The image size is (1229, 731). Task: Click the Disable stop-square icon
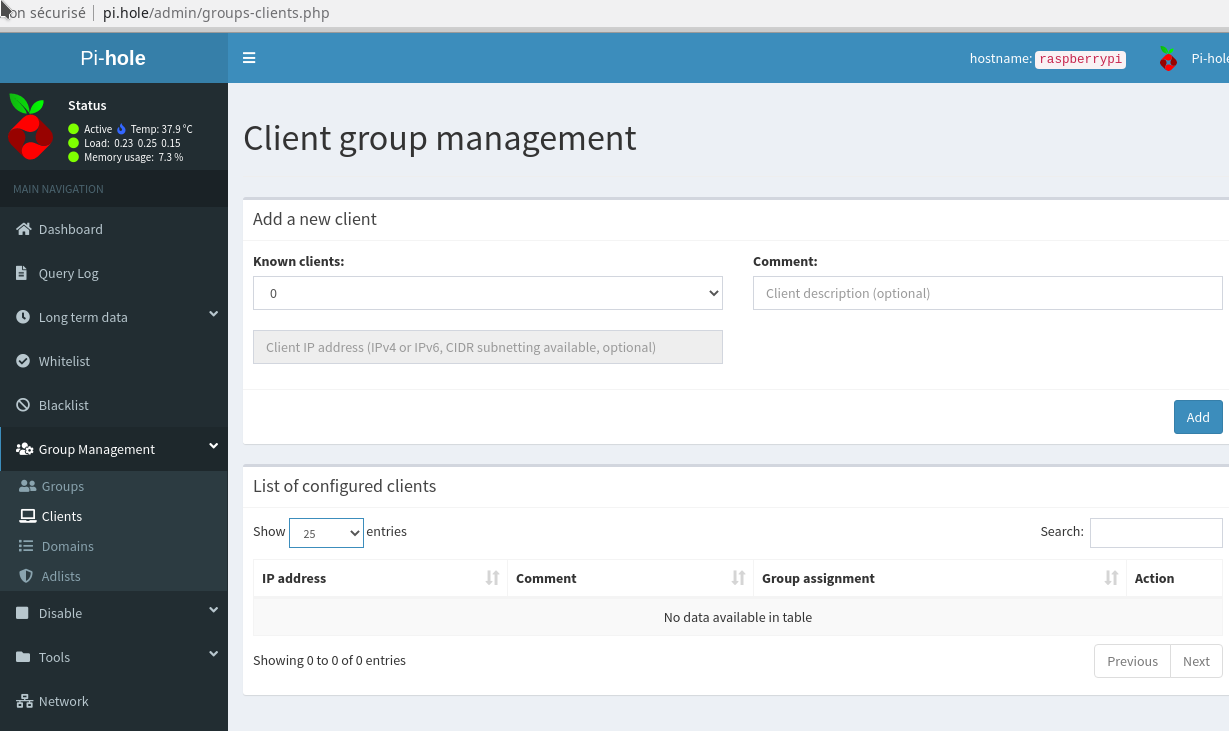[23, 613]
